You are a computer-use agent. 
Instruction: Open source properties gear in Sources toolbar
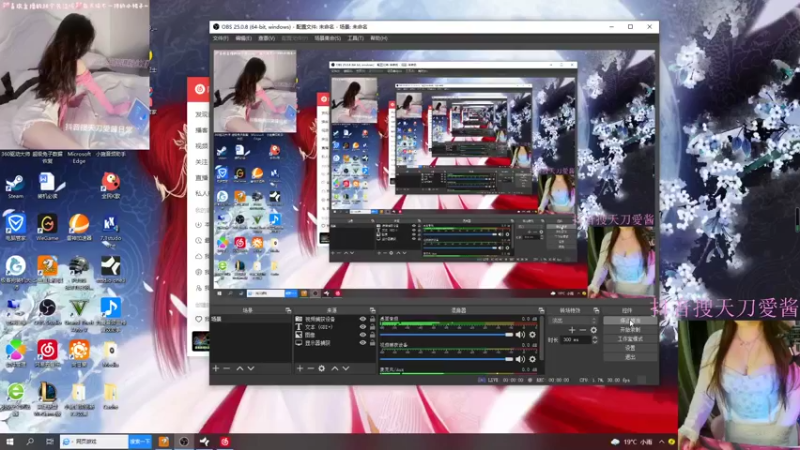(x=321, y=368)
